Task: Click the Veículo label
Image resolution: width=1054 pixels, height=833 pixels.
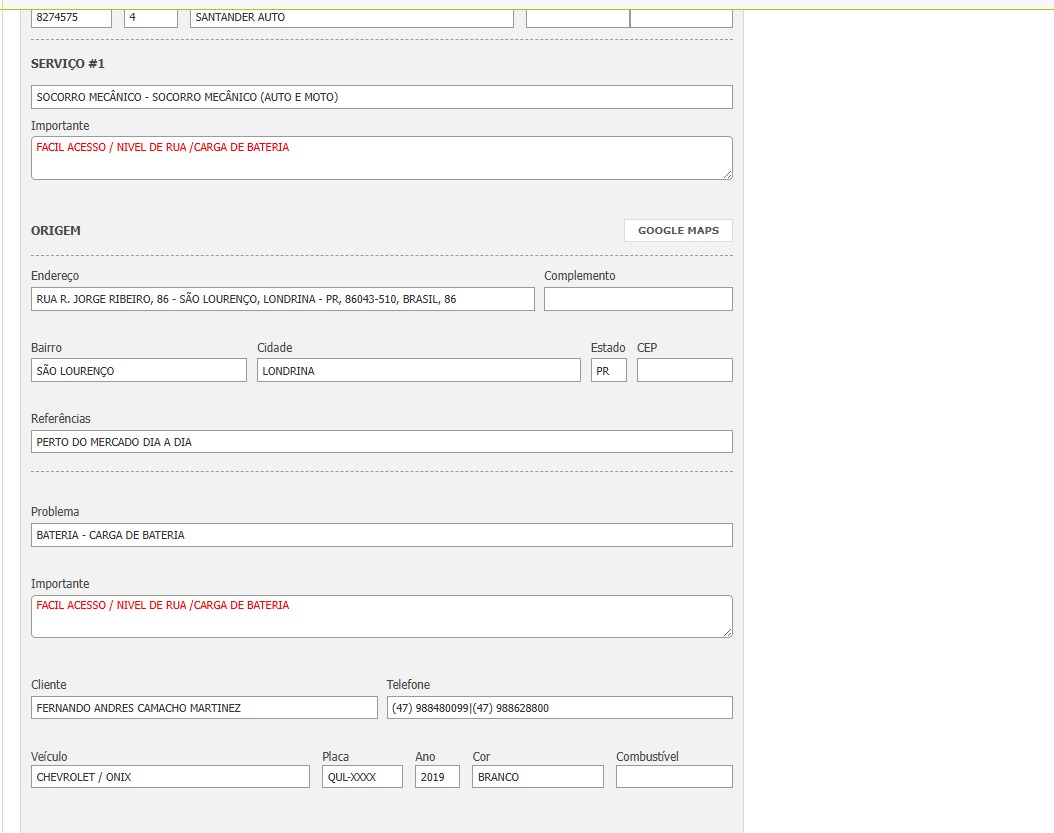Action: tap(49, 756)
